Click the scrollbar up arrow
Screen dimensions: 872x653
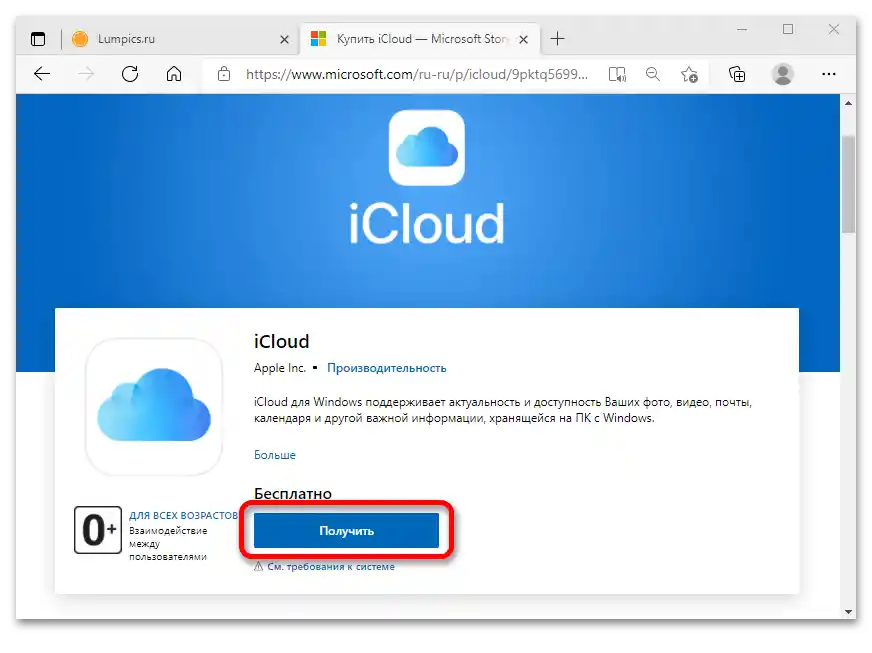[848, 103]
